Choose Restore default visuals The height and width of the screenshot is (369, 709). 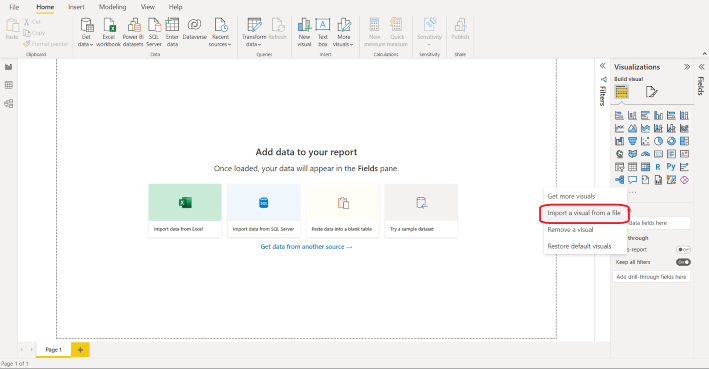(586, 246)
